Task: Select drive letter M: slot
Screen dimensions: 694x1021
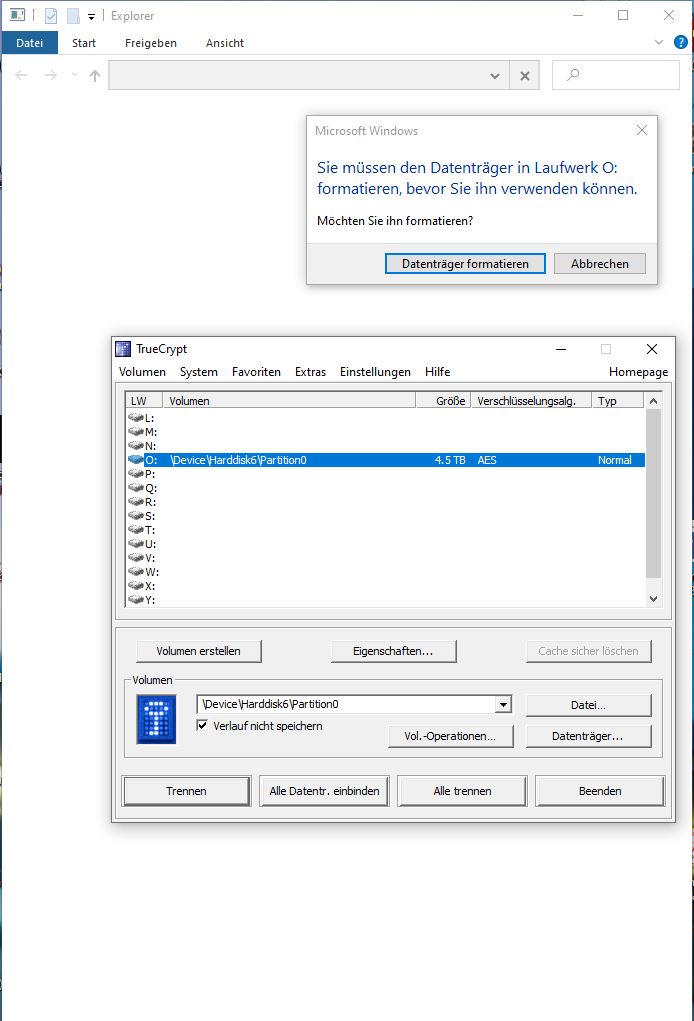Action: (385, 432)
